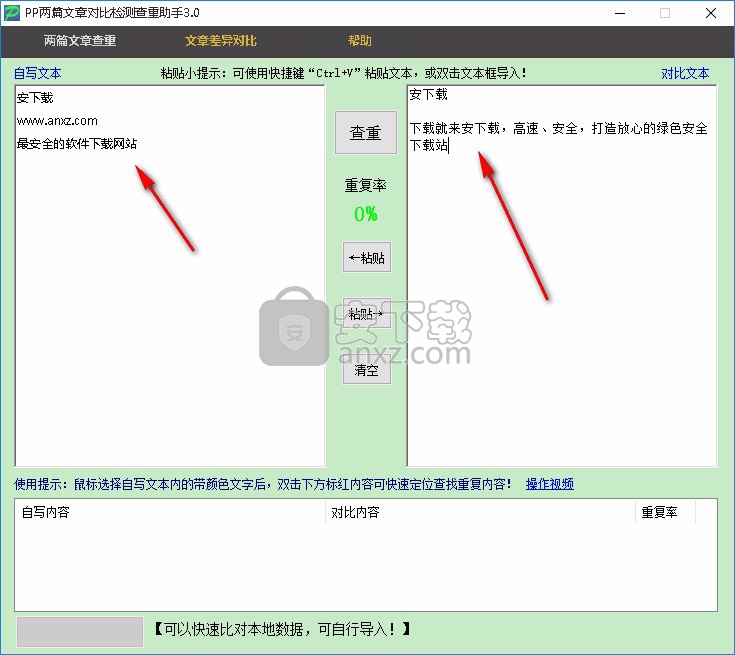Click the 使用提示 instruction text

pos(262,484)
